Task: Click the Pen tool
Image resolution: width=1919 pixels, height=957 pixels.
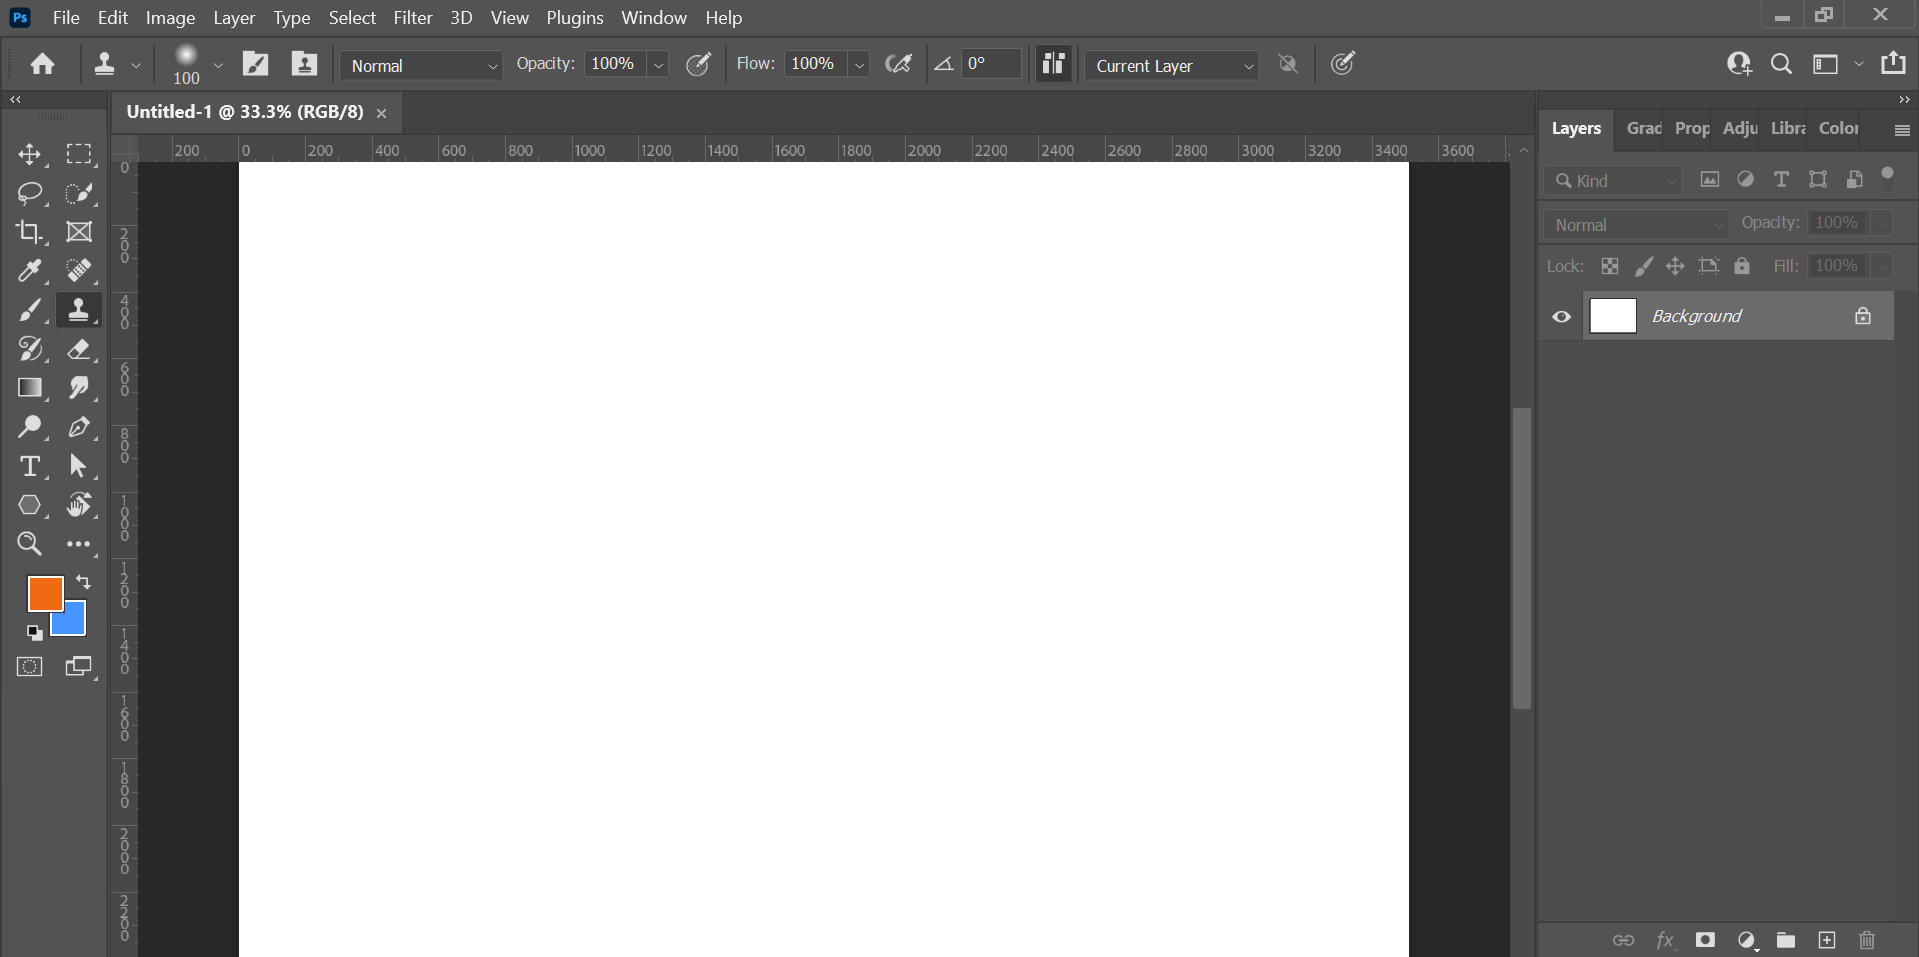Action: click(79, 427)
